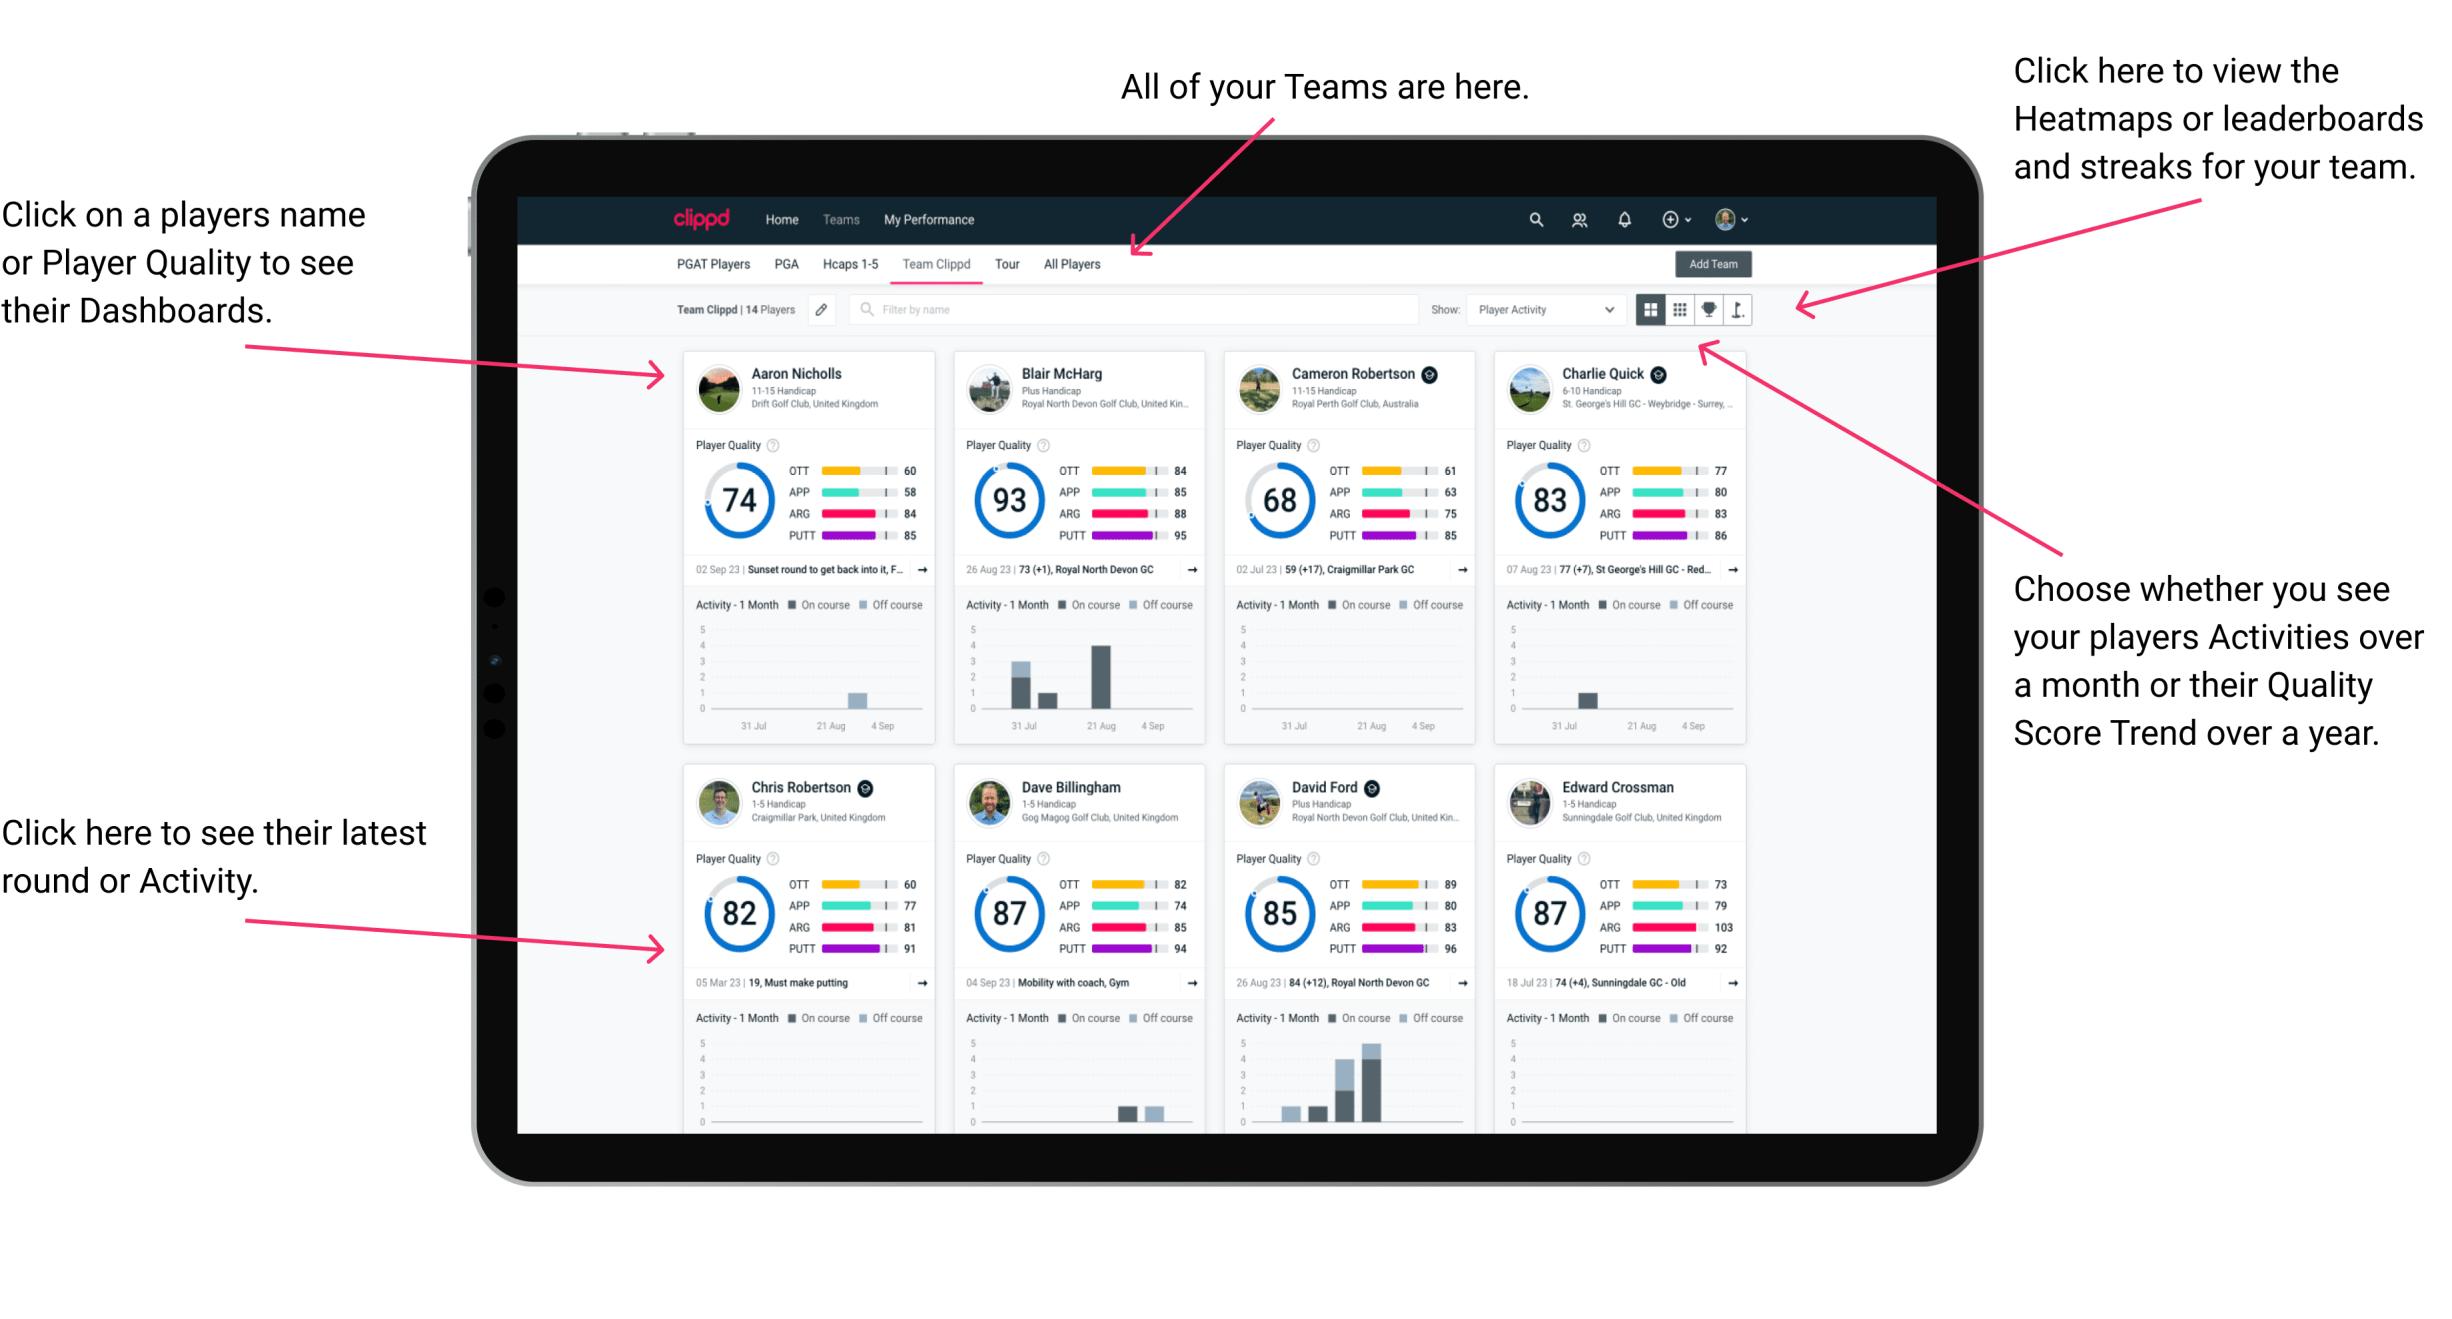
Task: Click the search magnifier icon
Action: pos(1533,218)
